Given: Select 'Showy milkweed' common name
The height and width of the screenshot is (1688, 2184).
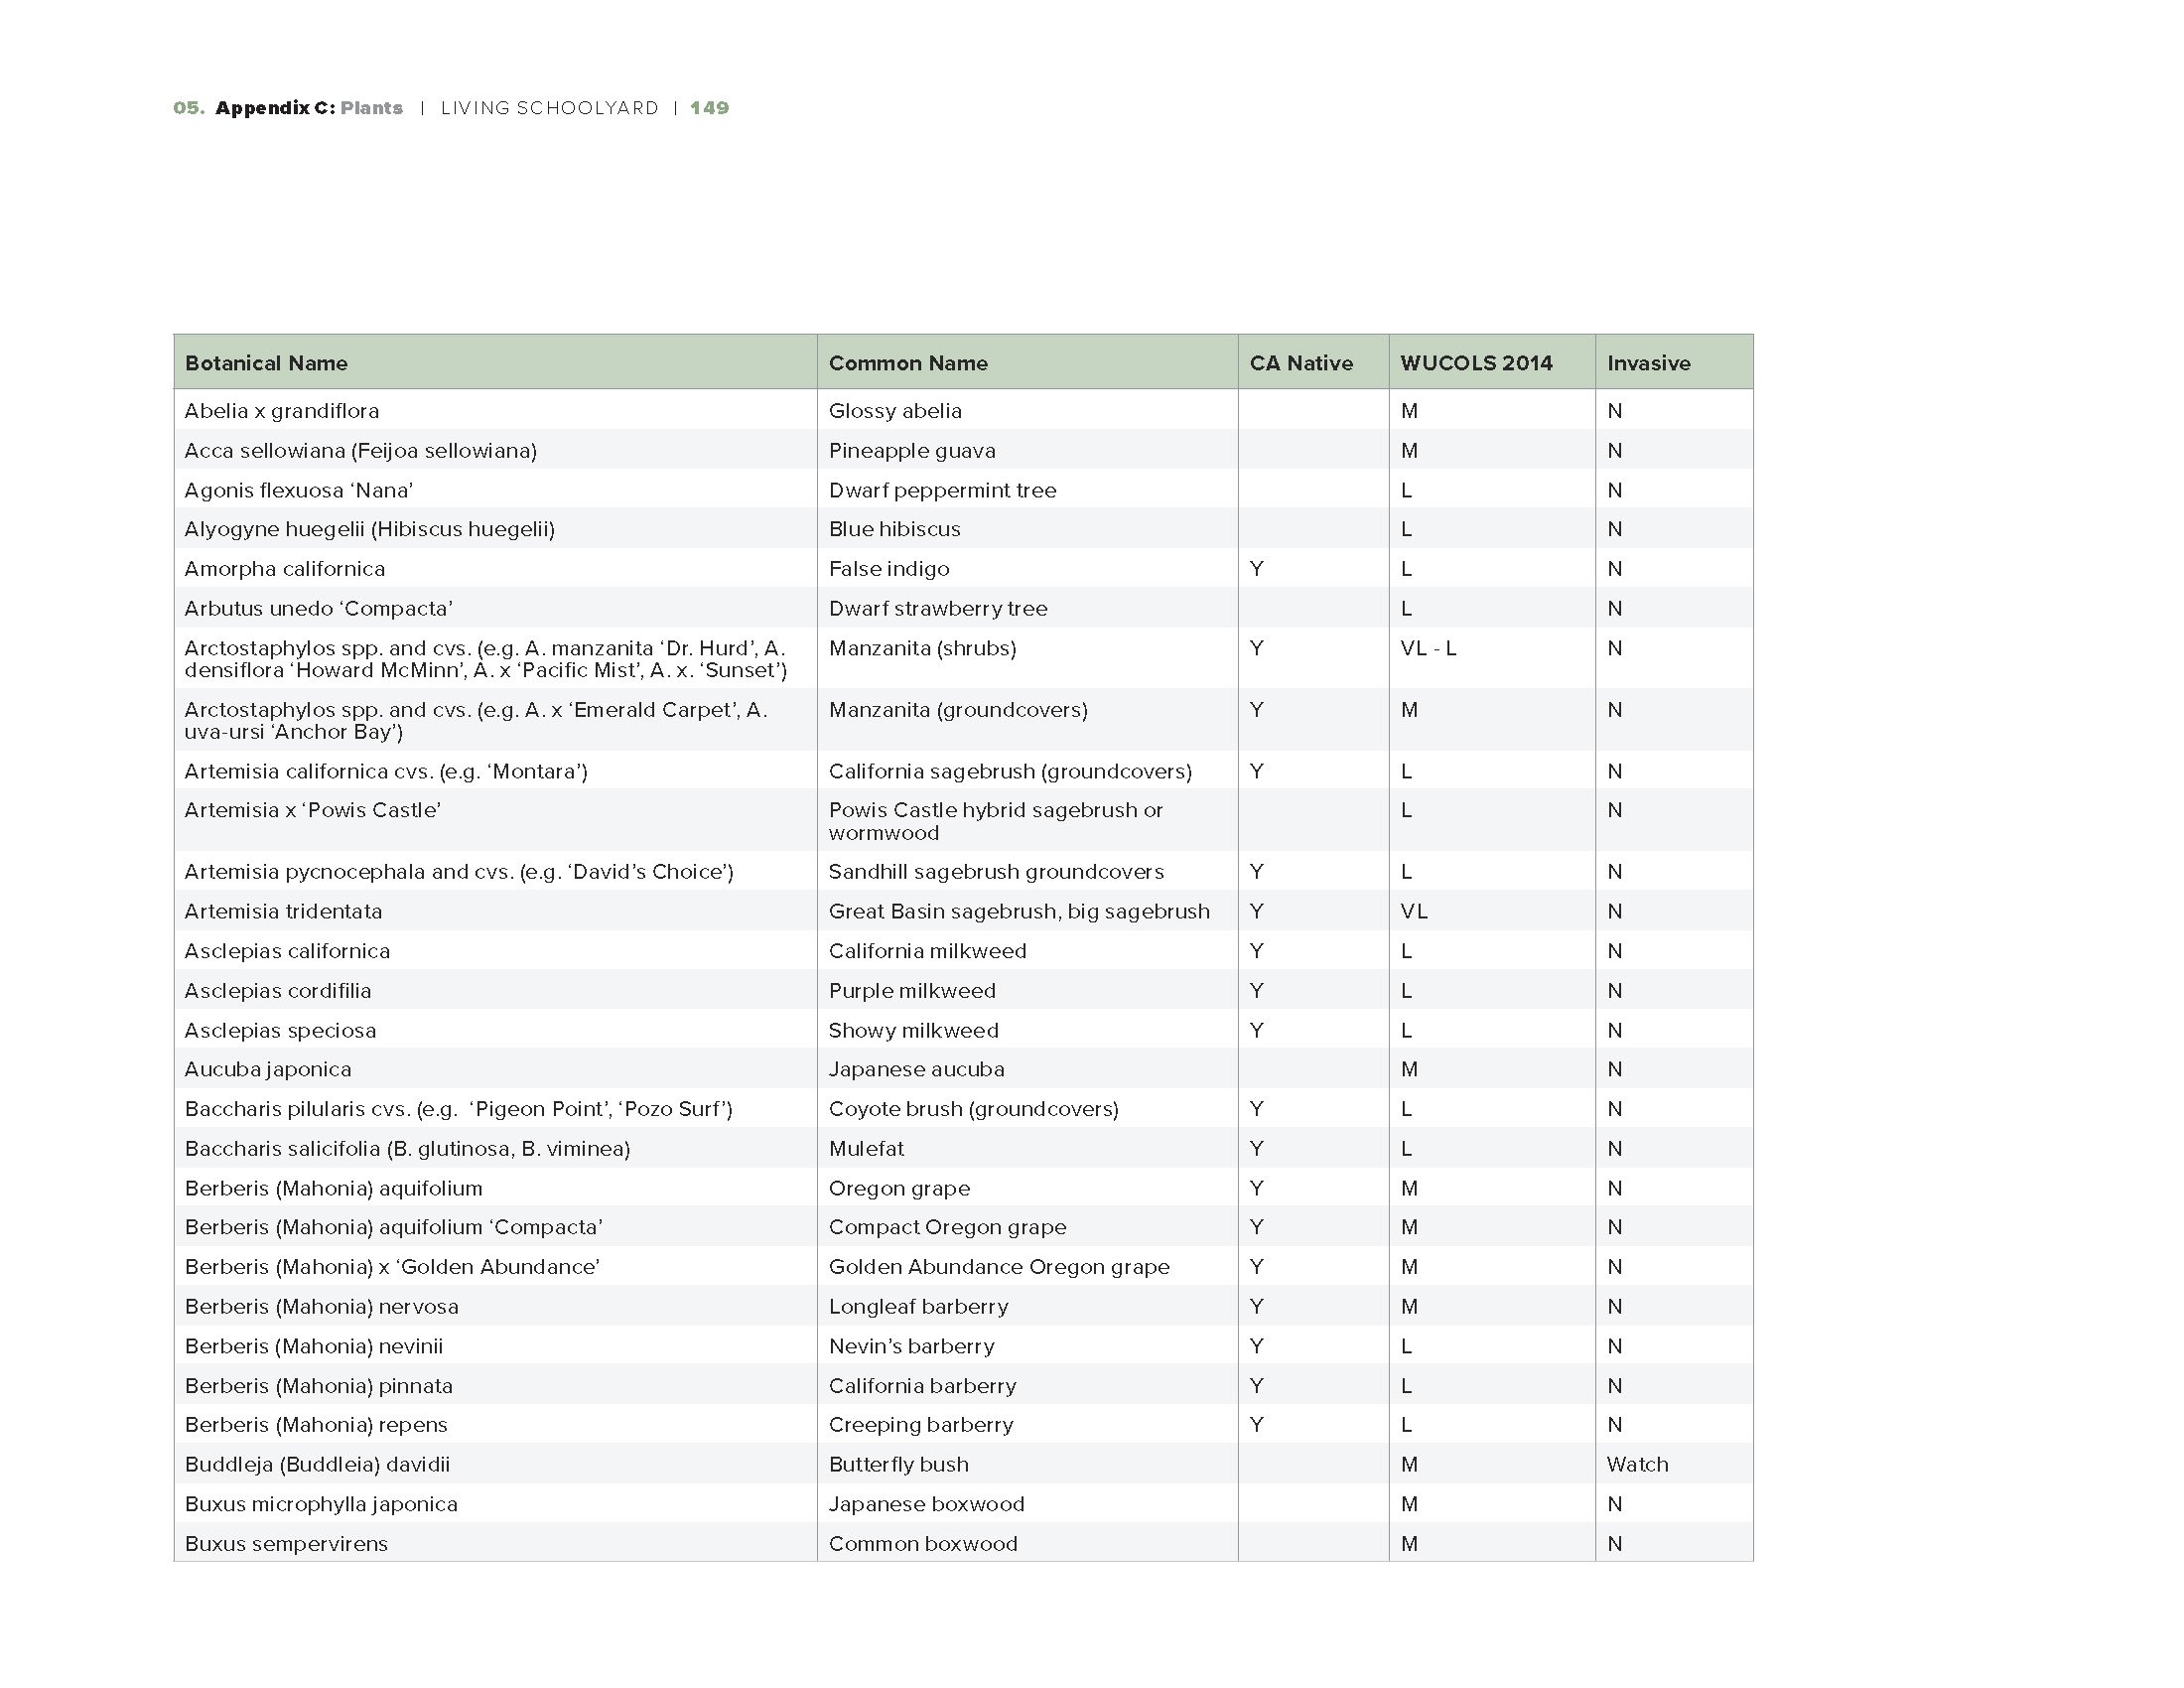Looking at the screenshot, I should click(x=913, y=1030).
